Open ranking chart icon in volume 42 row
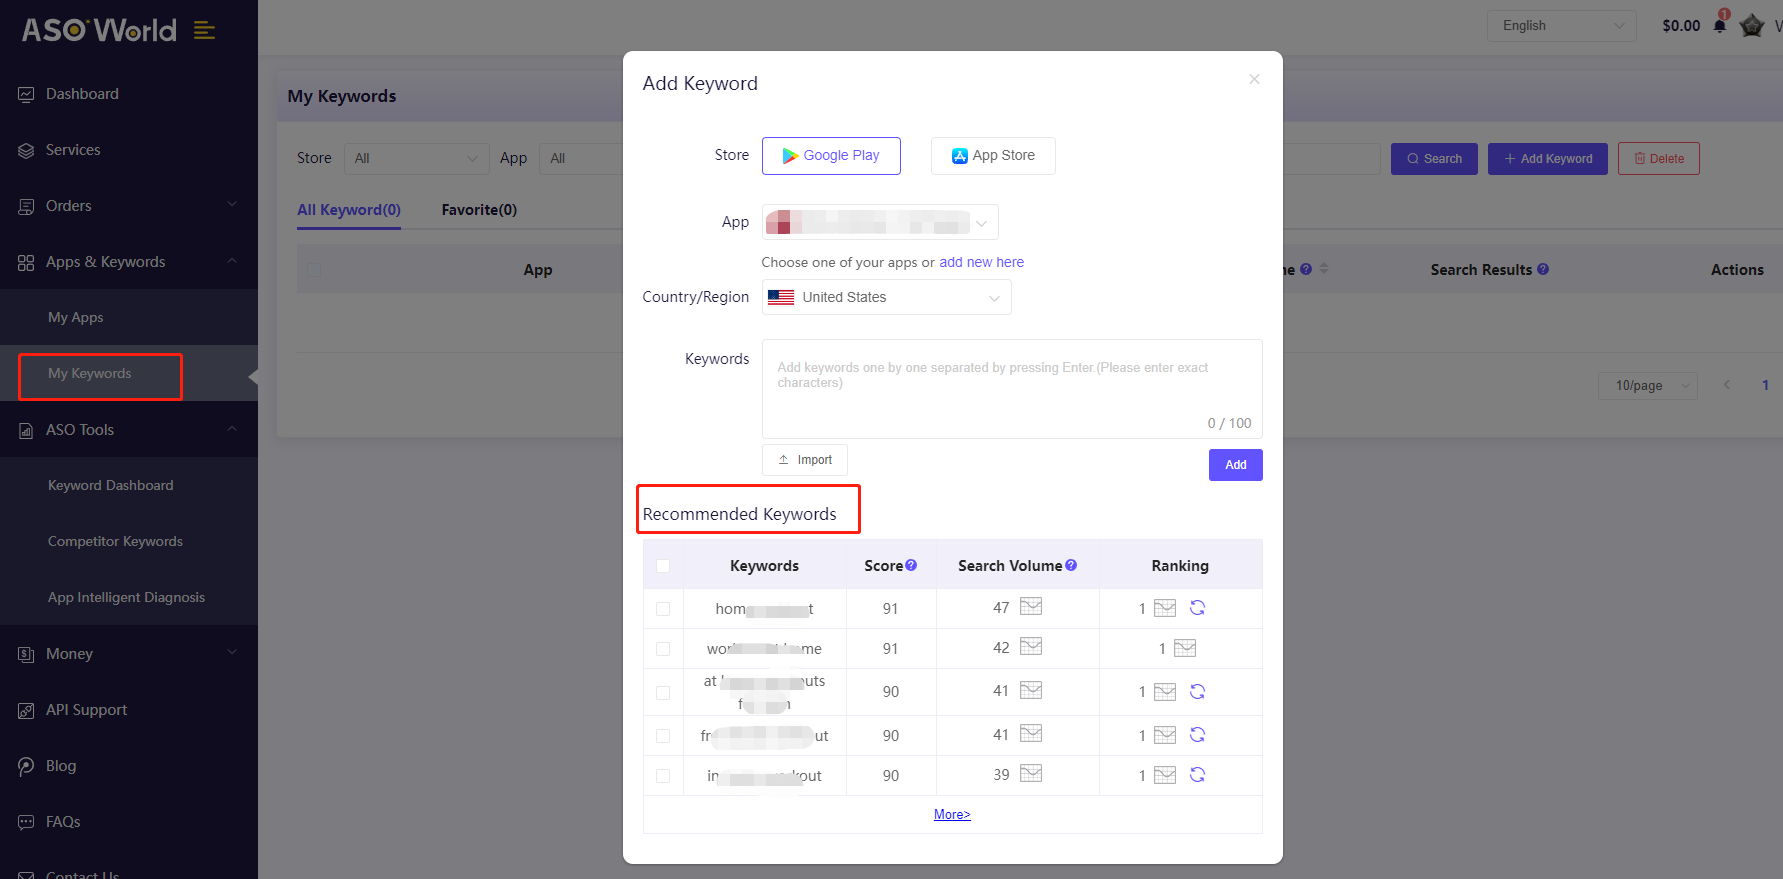1783x879 pixels. tap(1185, 648)
